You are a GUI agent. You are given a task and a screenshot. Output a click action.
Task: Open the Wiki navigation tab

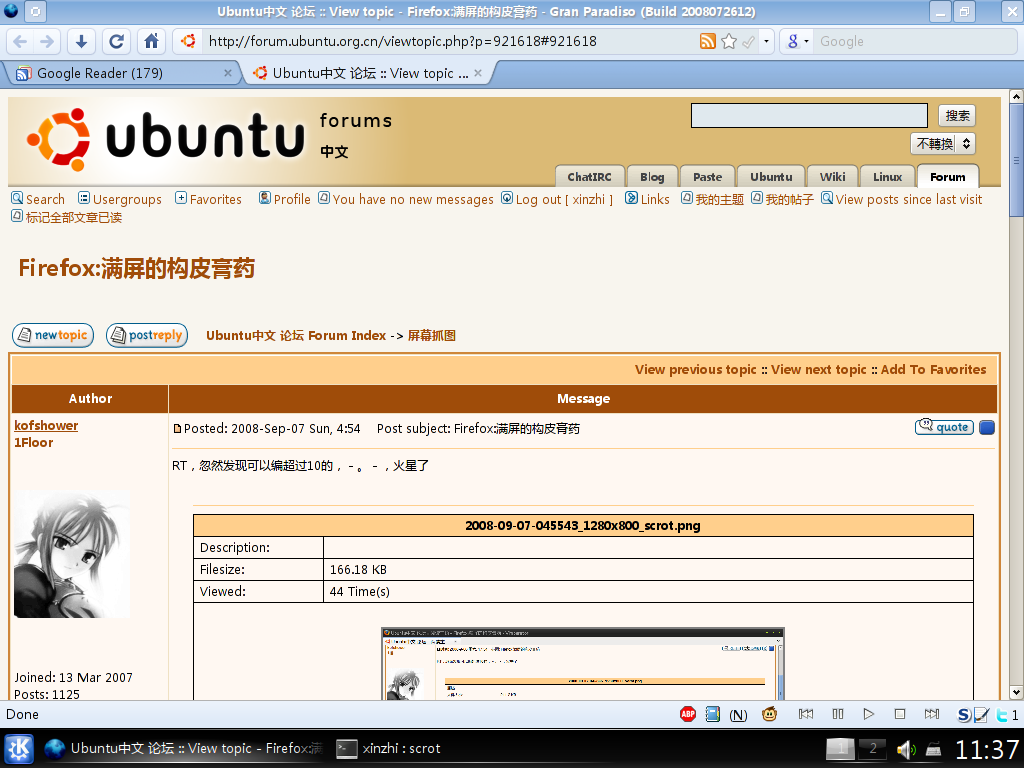(x=833, y=177)
